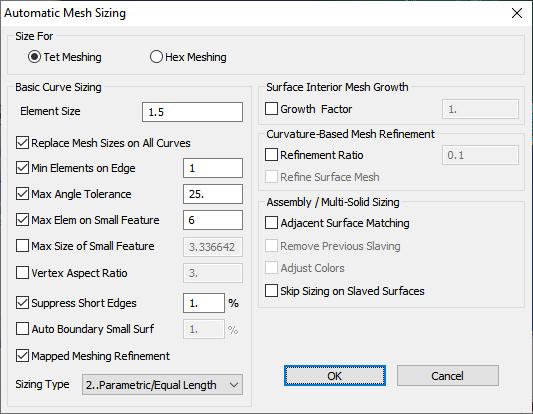Uncheck Suppress Short Edges
This screenshot has width=533, height=414.
click(22, 303)
